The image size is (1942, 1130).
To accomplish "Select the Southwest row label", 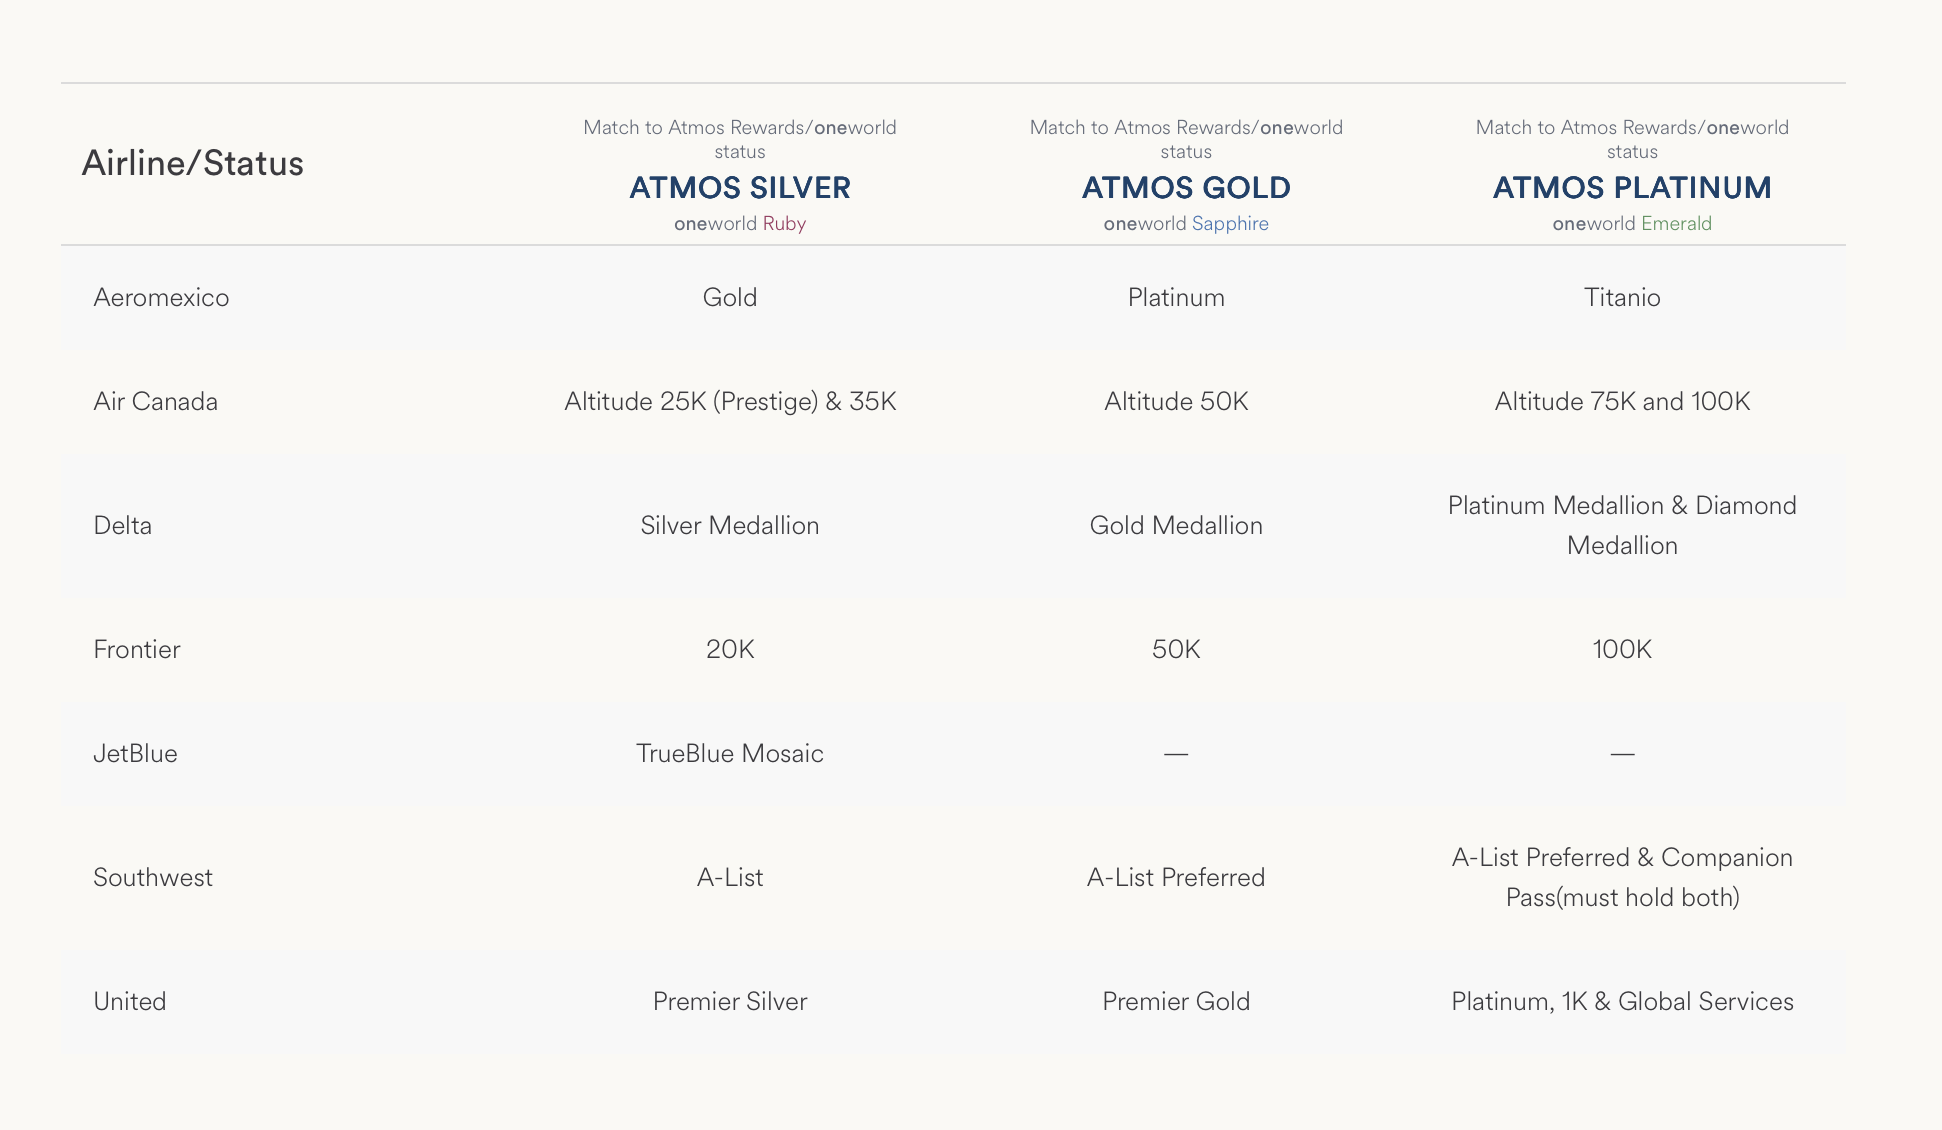I will [153, 877].
